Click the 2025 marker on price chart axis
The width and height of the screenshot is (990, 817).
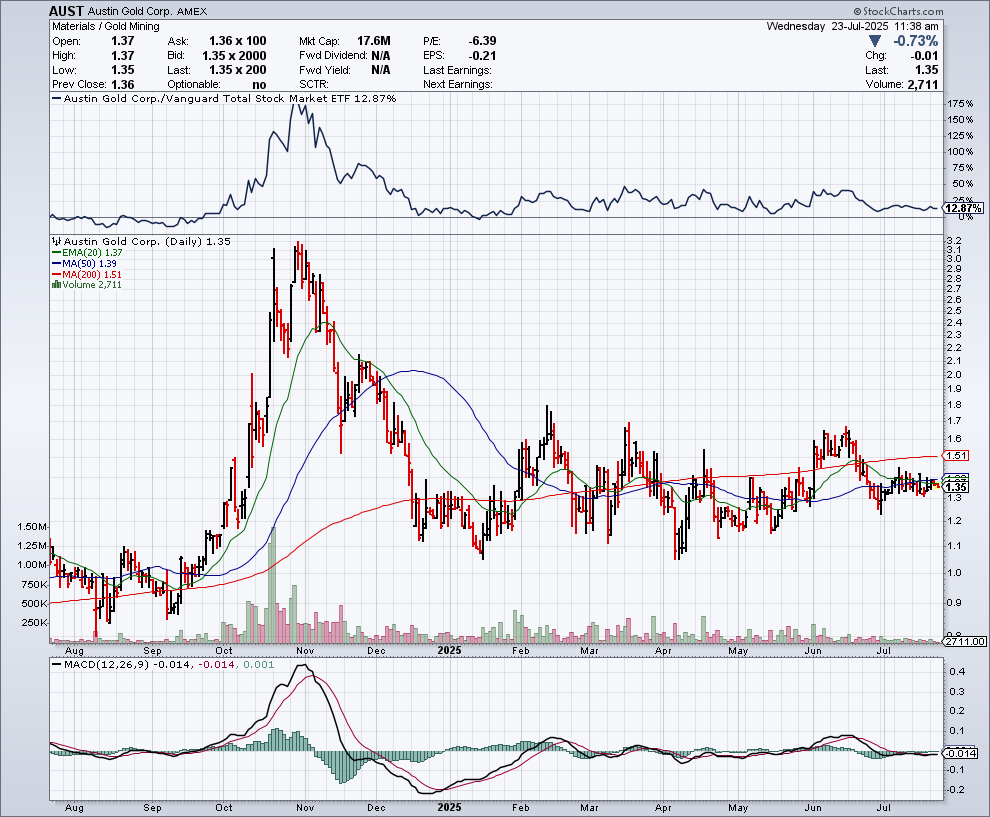(x=450, y=649)
